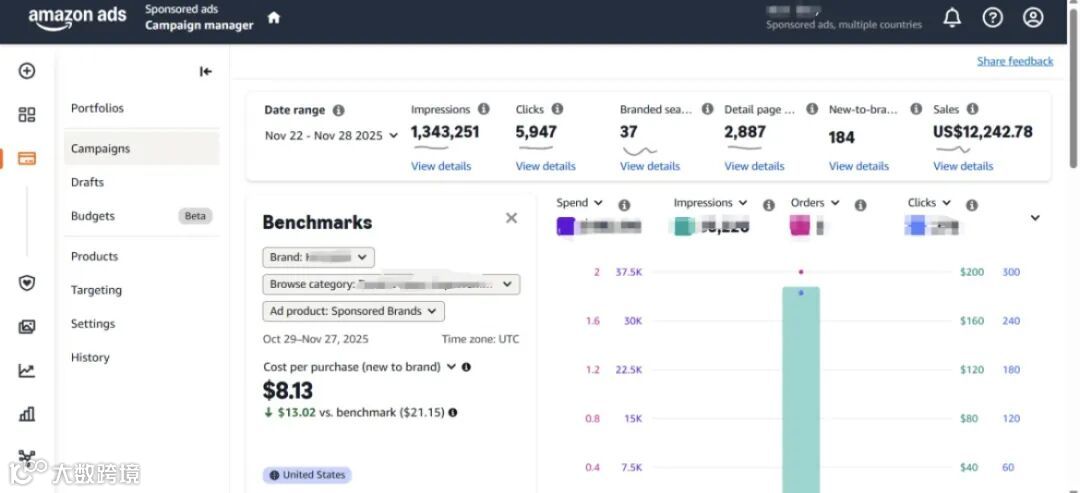The width and height of the screenshot is (1080, 493).
Task: Click the teal Impressions color swatch
Action: click(x=683, y=226)
